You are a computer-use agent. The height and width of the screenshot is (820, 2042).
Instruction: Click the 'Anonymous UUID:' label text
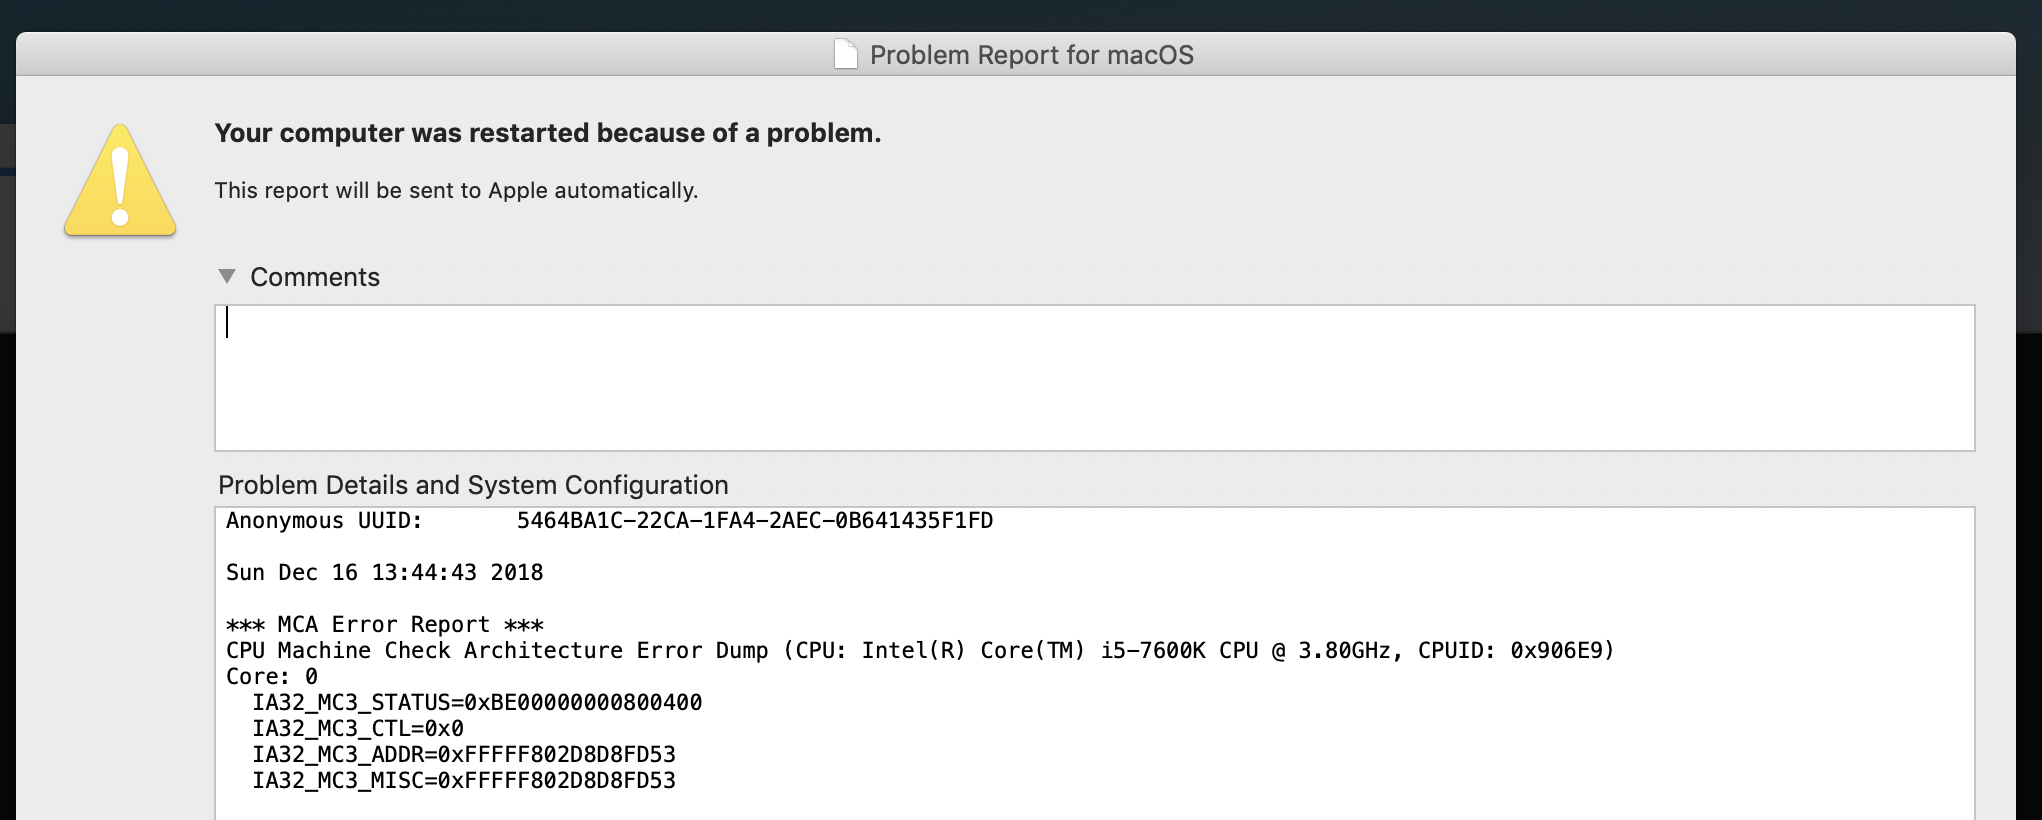point(324,521)
